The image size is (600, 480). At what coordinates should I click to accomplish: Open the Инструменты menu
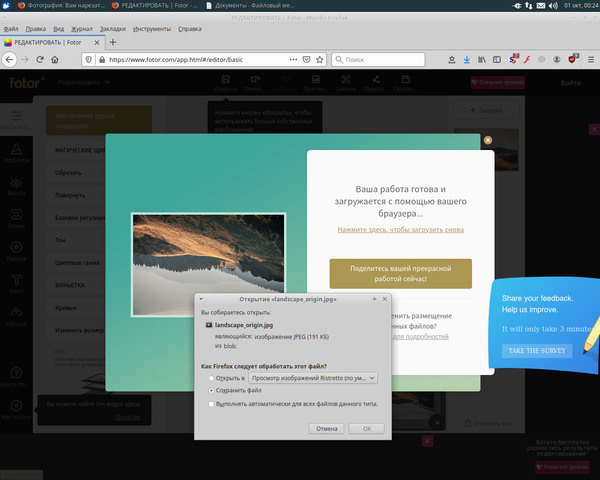point(152,29)
